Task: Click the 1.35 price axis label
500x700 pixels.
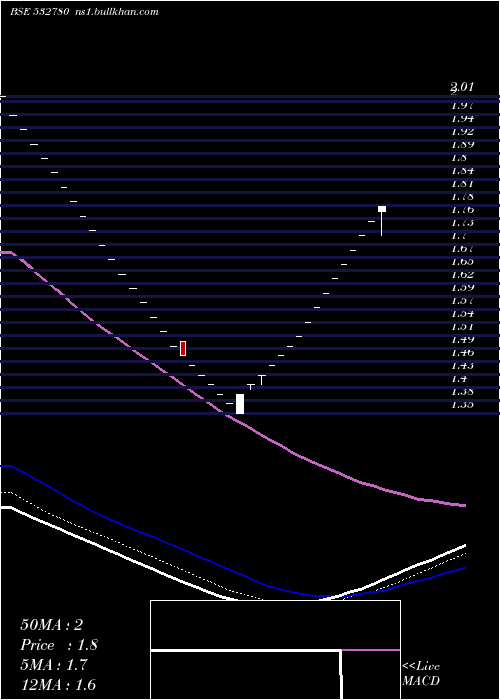Action: click(462, 404)
